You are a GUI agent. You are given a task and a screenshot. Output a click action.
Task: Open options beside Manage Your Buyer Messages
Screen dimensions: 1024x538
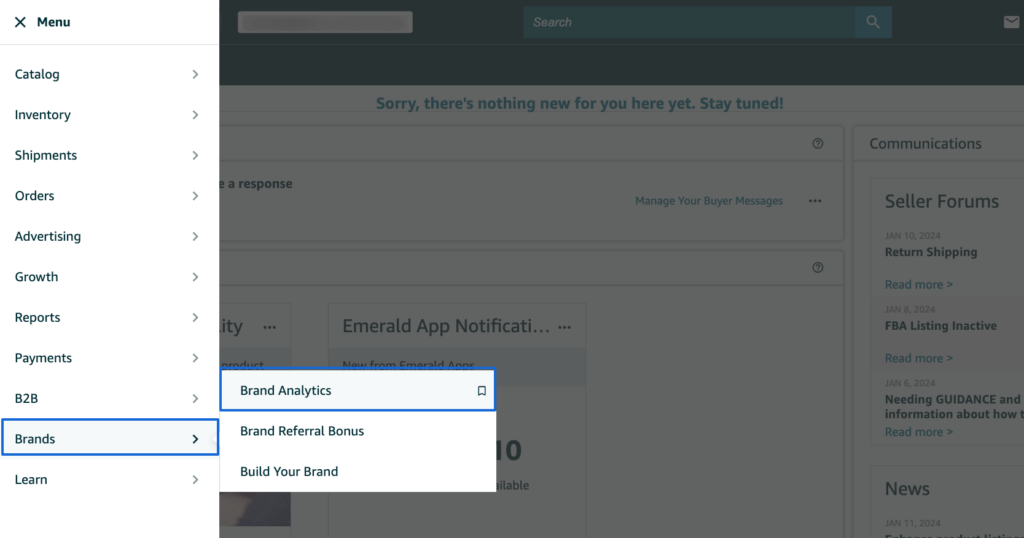coord(815,201)
